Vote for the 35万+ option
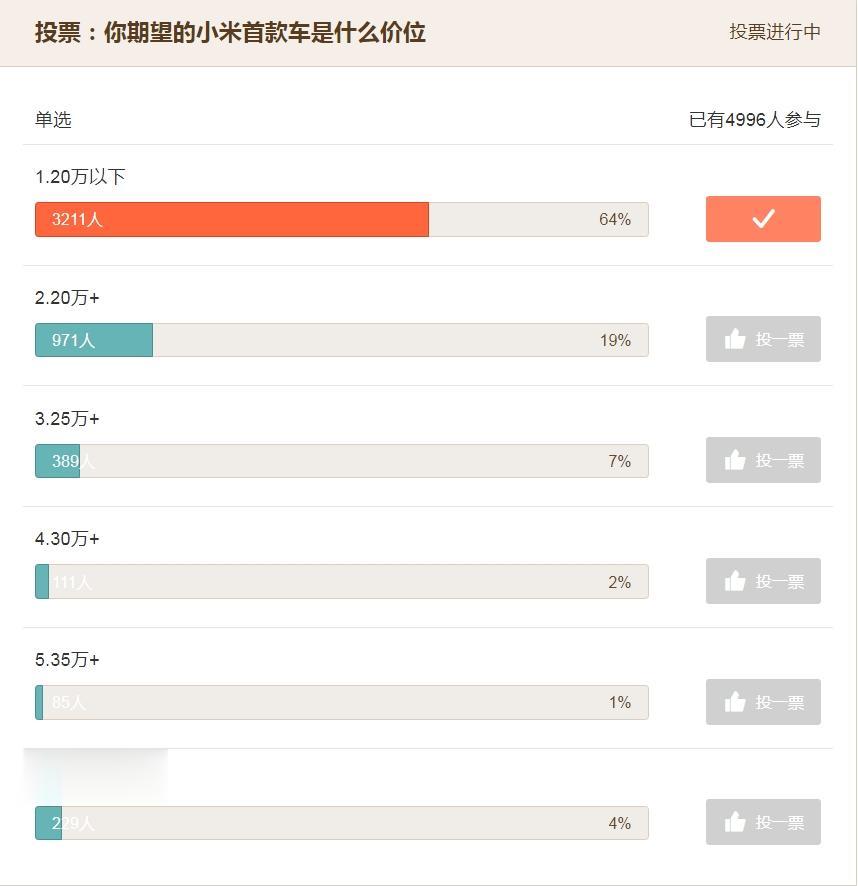 click(x=763, y=702)
